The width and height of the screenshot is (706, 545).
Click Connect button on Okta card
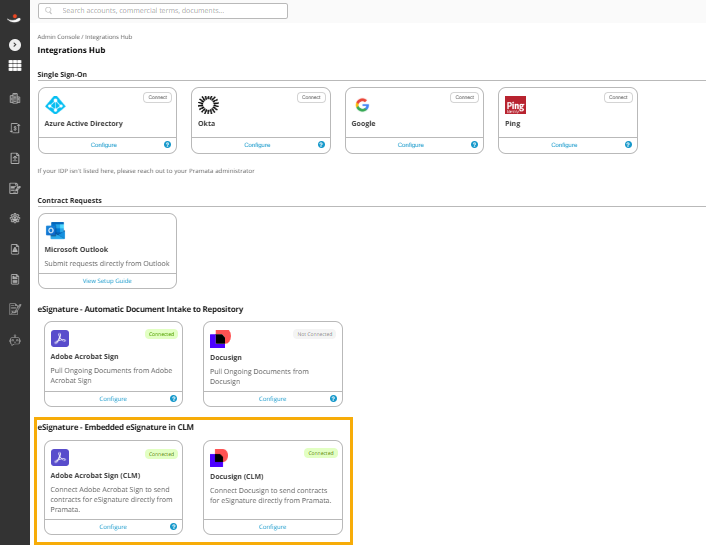click(x=311, y=97)
